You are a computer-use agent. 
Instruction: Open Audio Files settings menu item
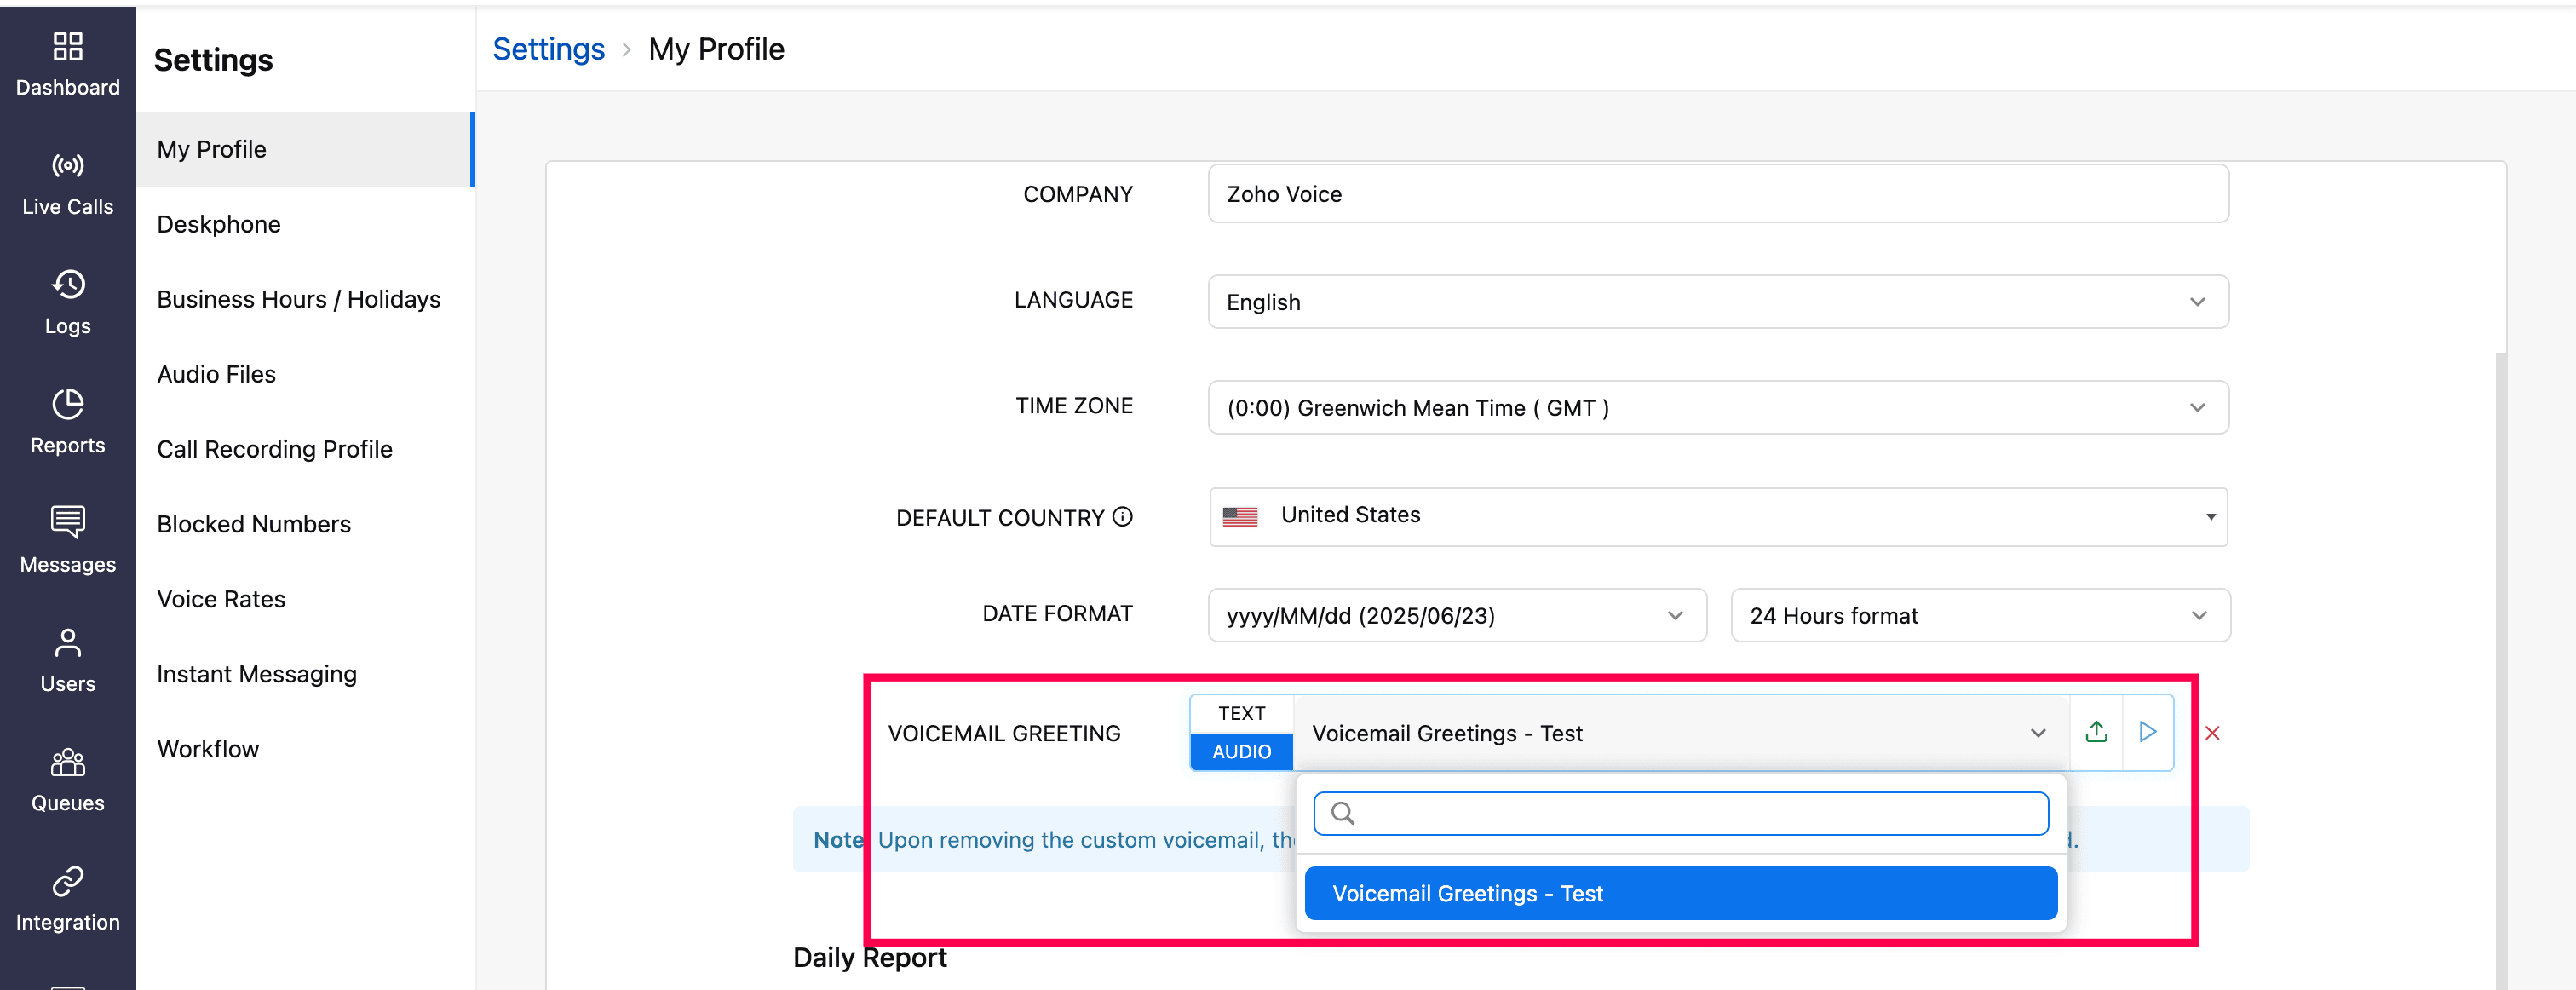pos(216,374)
